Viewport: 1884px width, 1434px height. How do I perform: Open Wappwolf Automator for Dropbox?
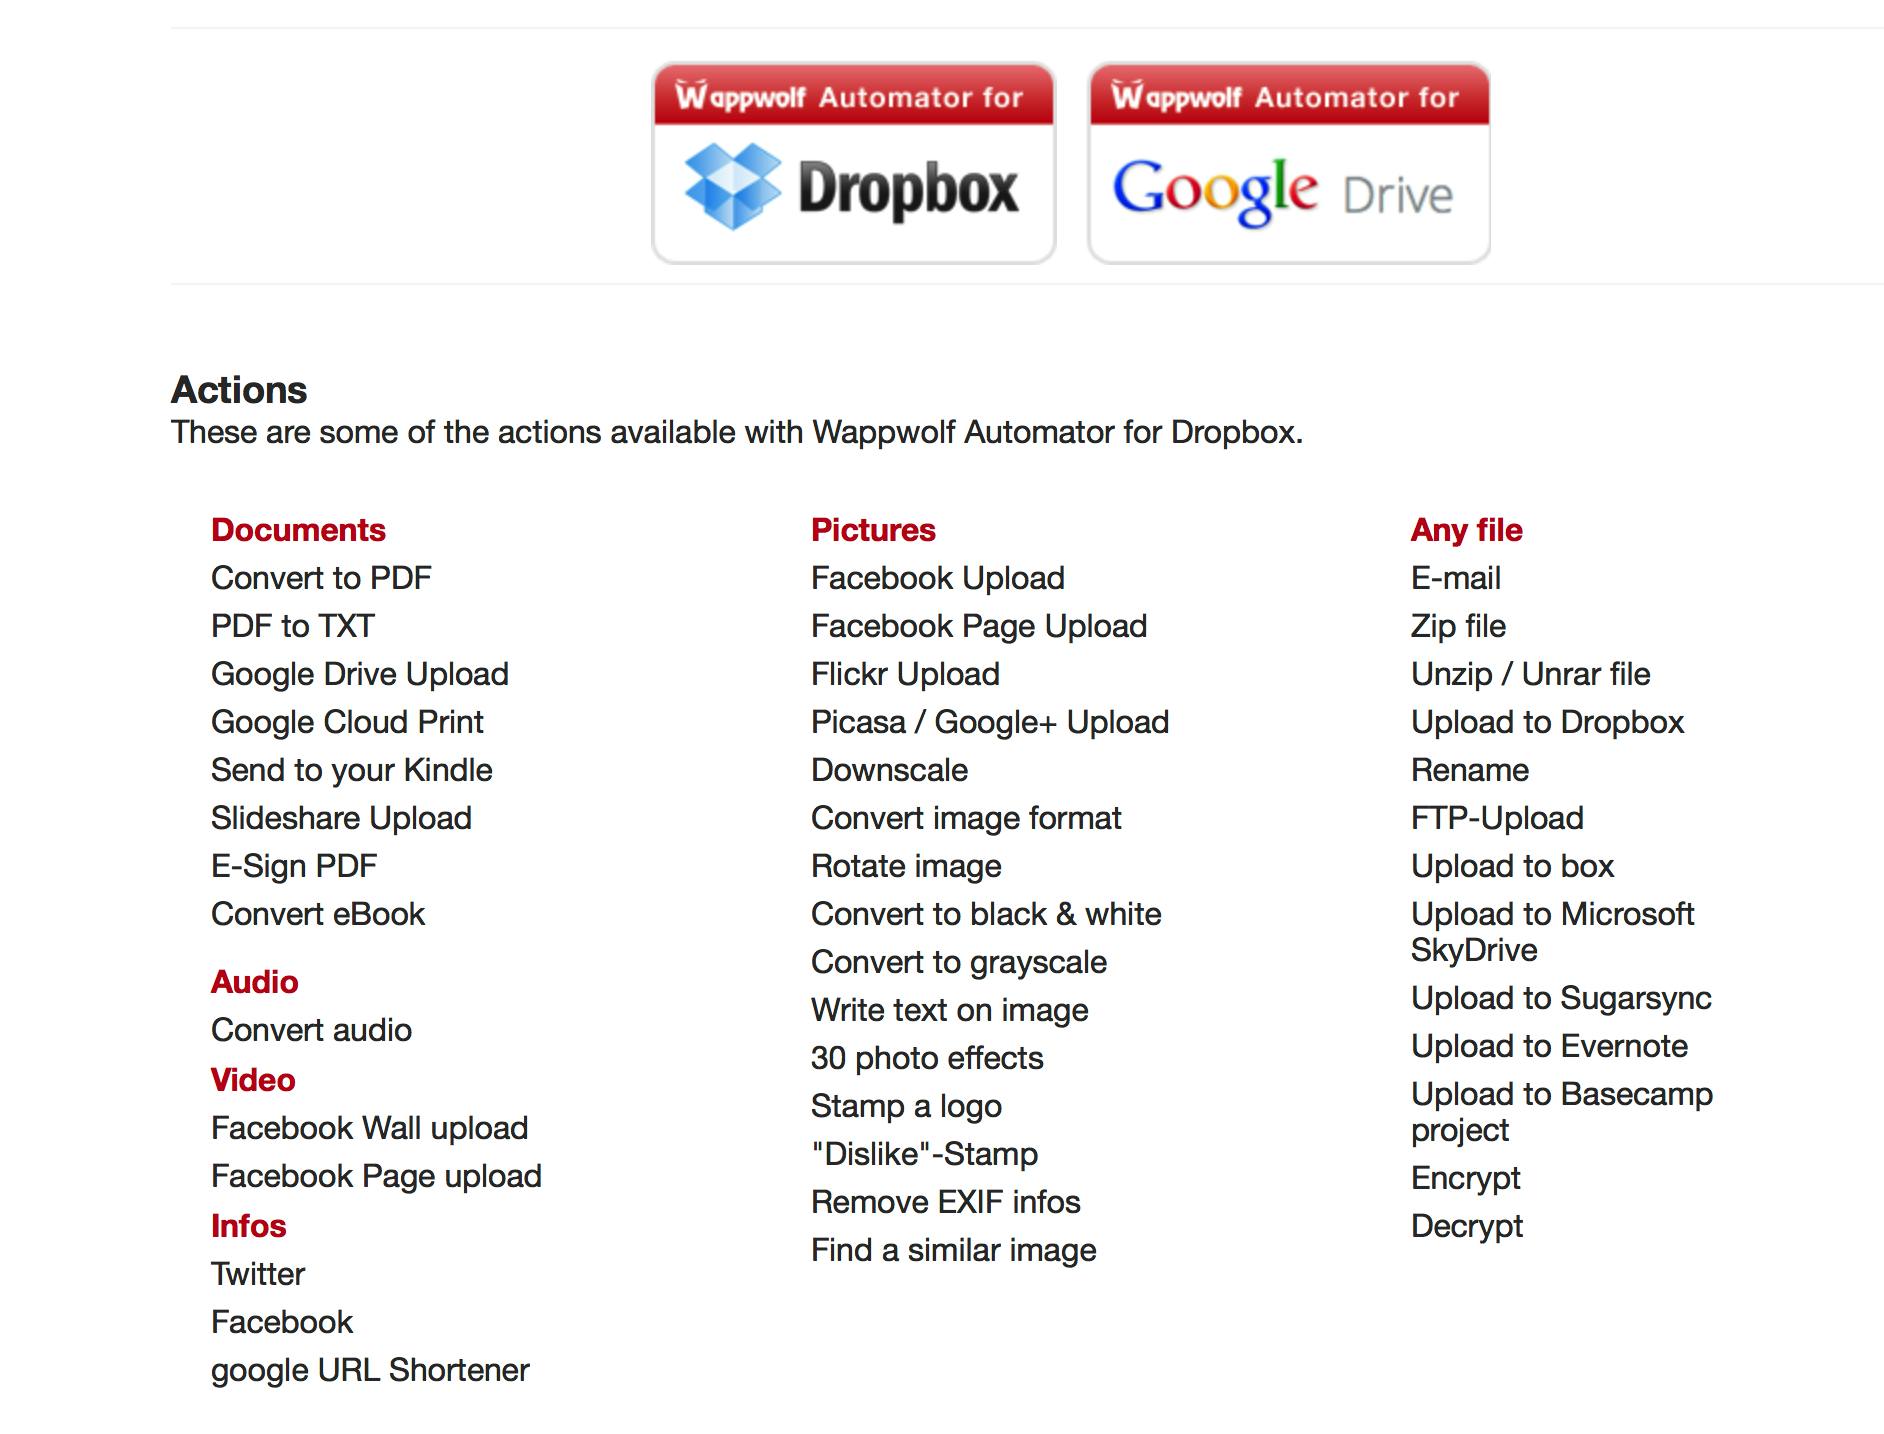click(853, 164)
